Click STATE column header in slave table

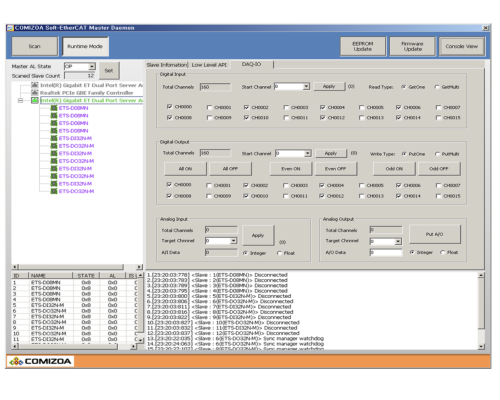pyautogui.click(x=86, y=276)
